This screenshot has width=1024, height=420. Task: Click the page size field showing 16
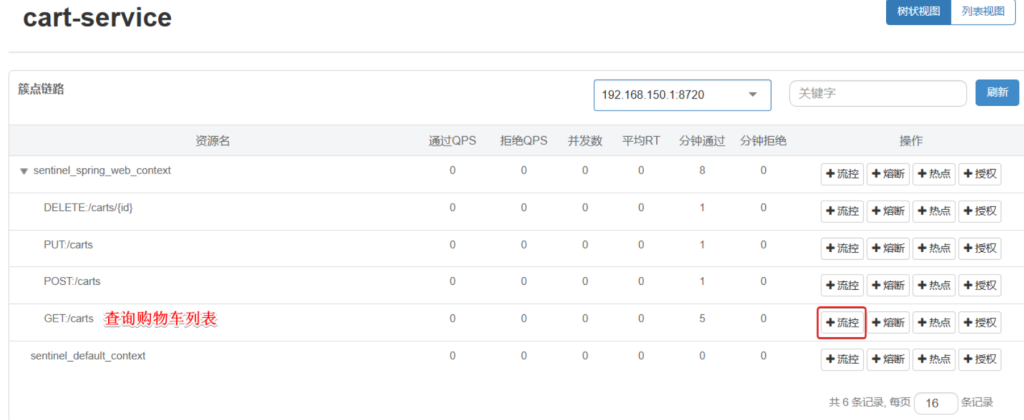(x=935, y=402)
